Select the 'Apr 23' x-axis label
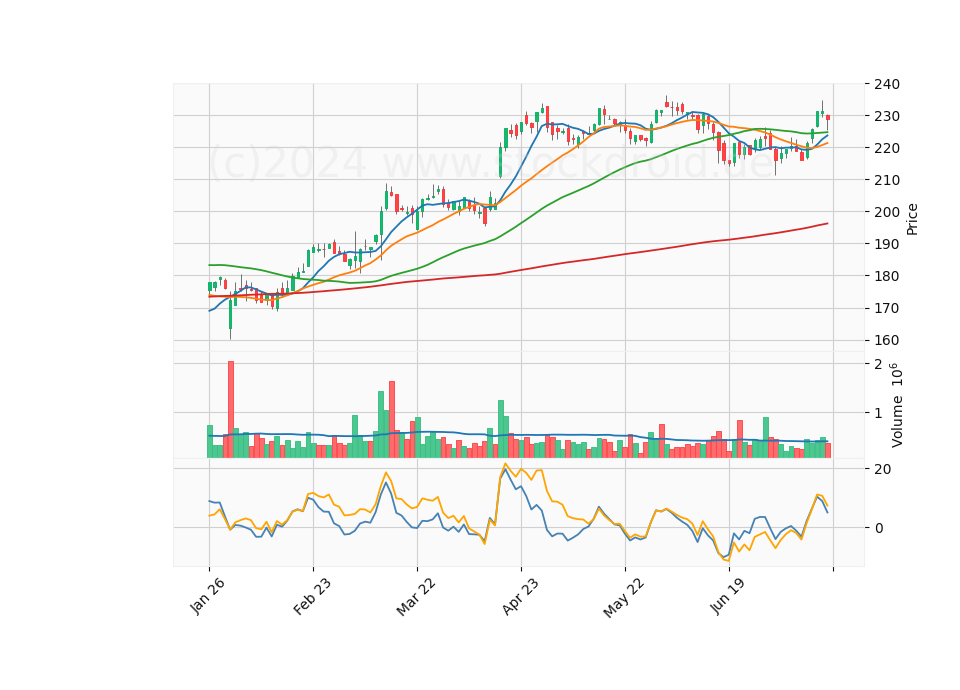 pyautogui.click(x=520, y=596)
